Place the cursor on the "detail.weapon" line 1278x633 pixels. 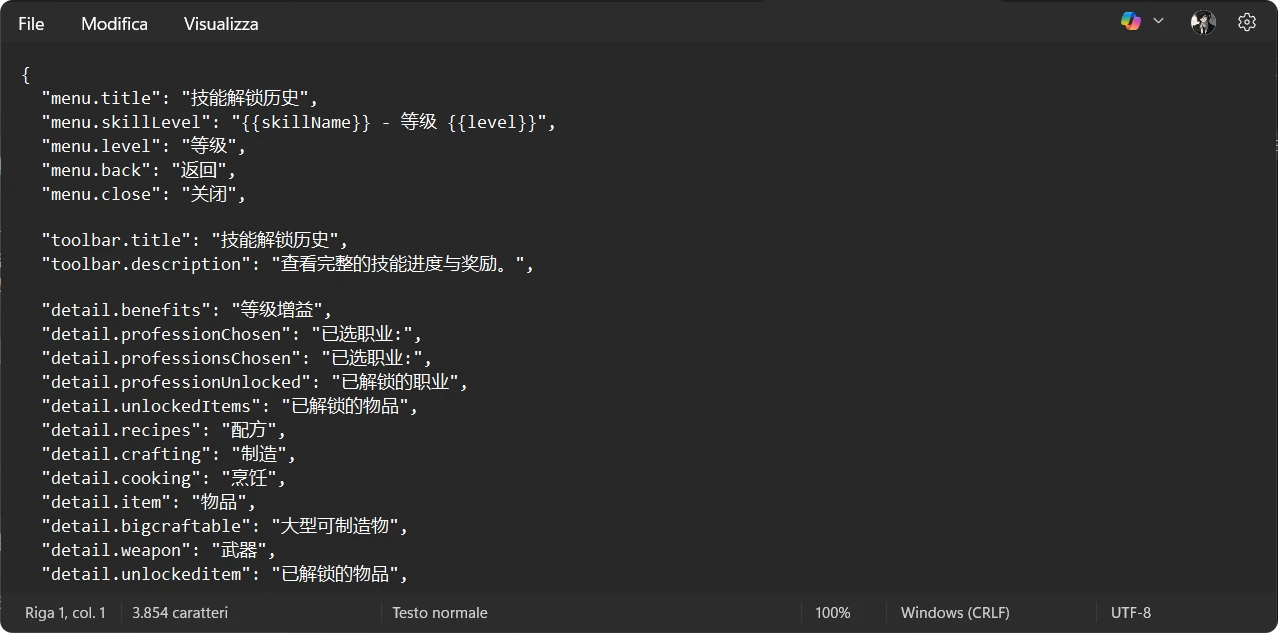pyautogui.click(x=158, y=550)
